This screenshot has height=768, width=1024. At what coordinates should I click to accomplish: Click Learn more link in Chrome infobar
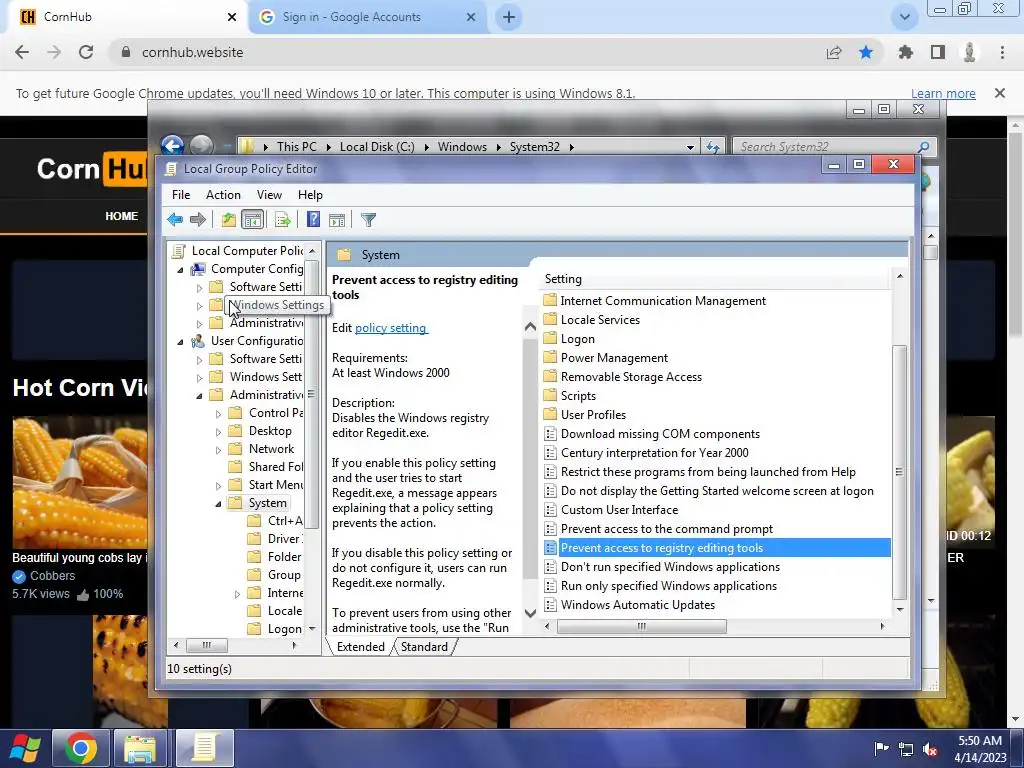pos(943,93)
